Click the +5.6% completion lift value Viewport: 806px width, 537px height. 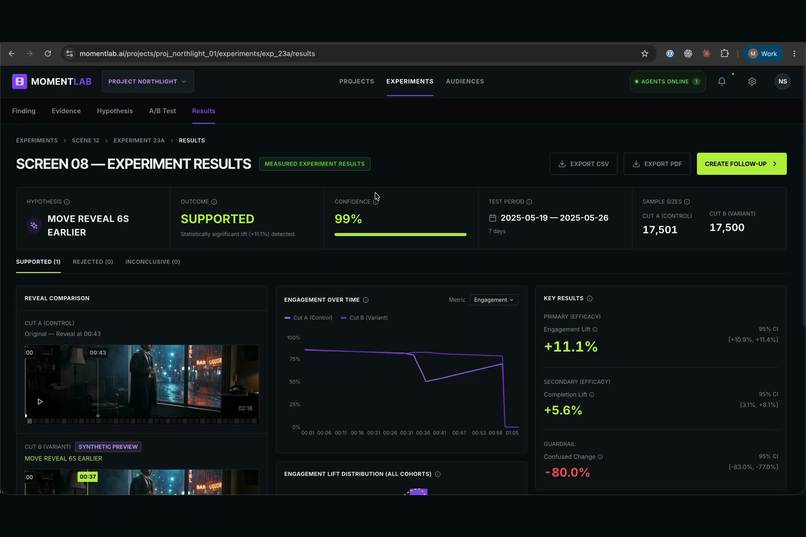[563, 410]
